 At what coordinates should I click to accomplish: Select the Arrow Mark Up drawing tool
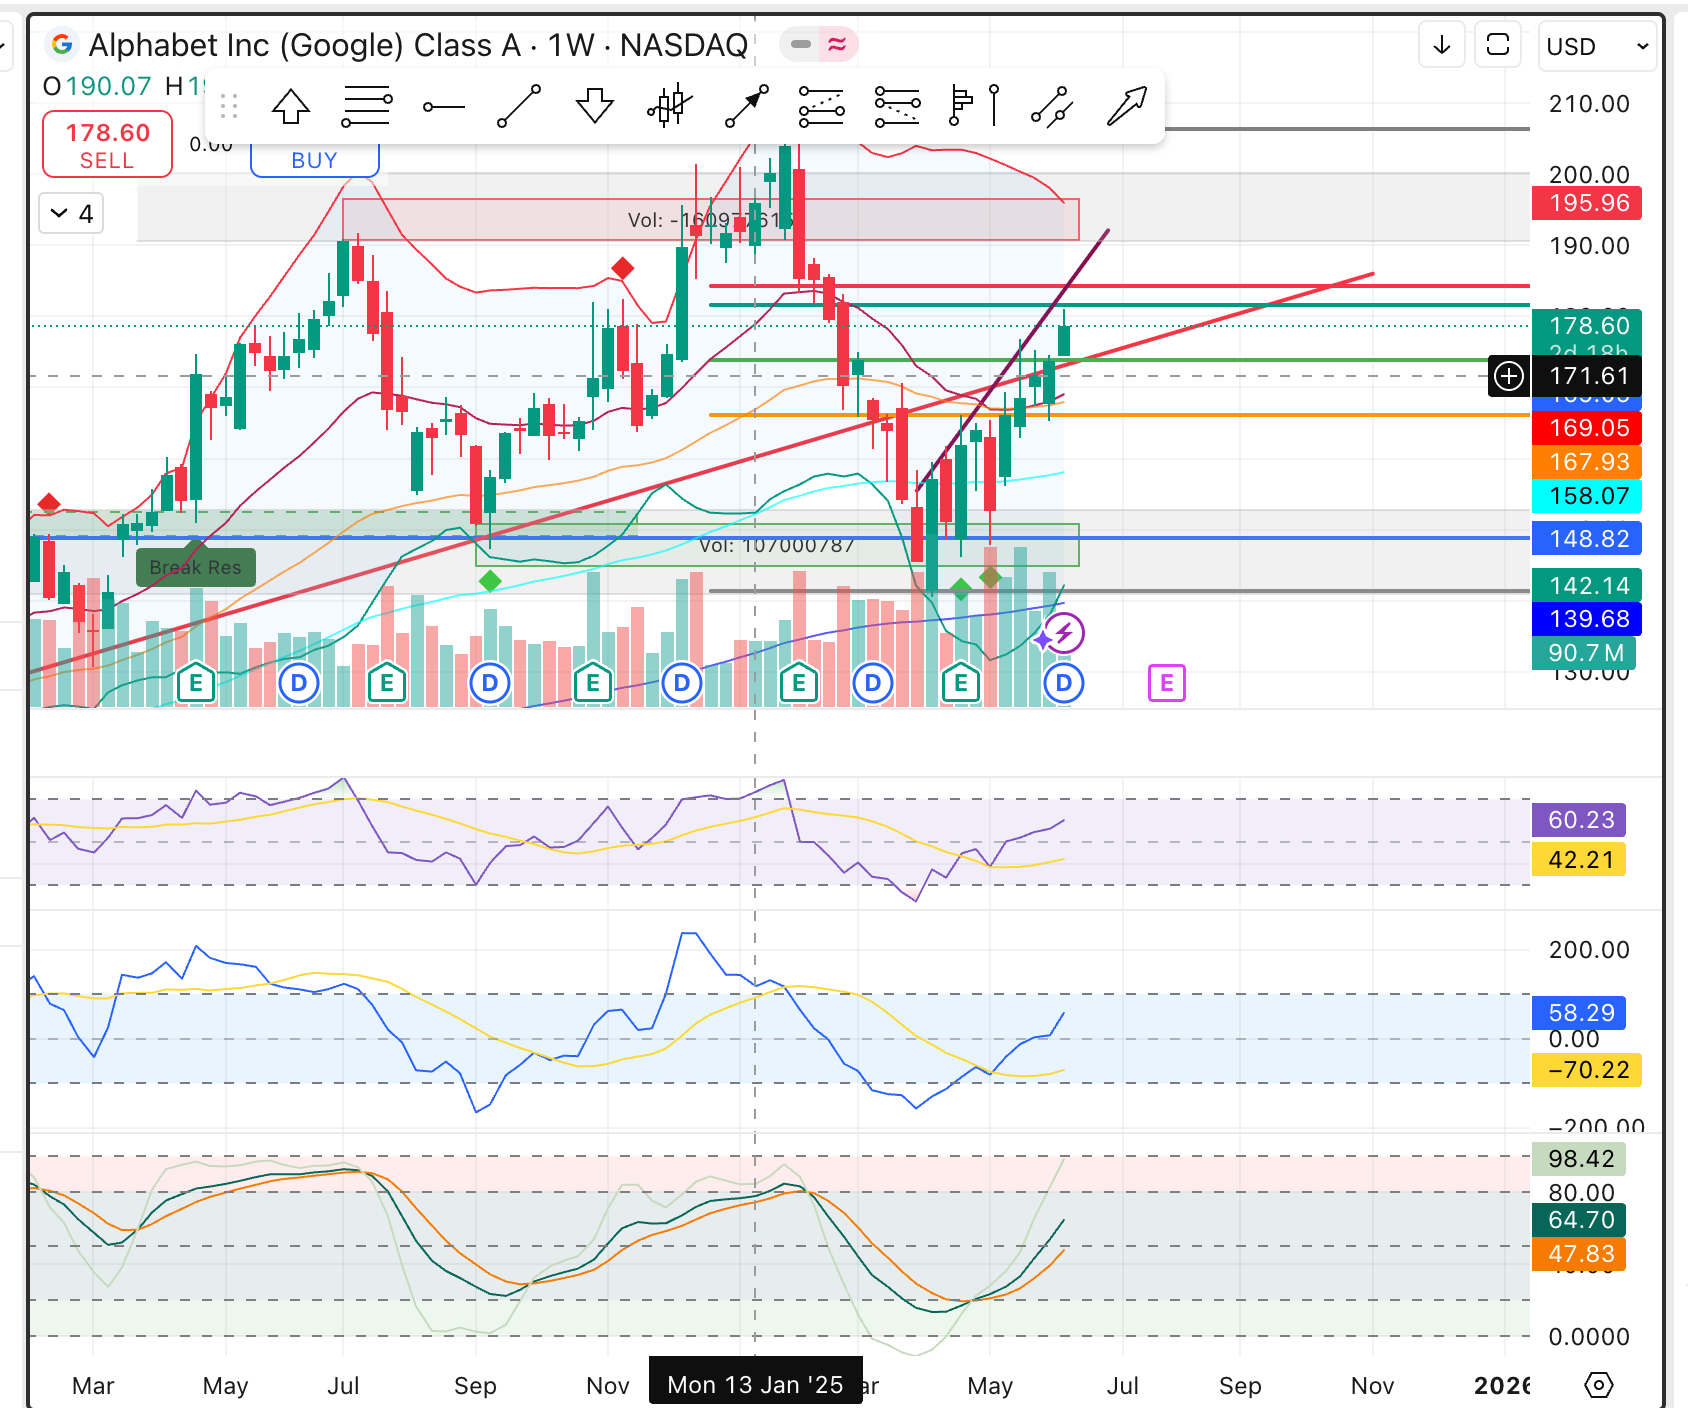point(291,106)
